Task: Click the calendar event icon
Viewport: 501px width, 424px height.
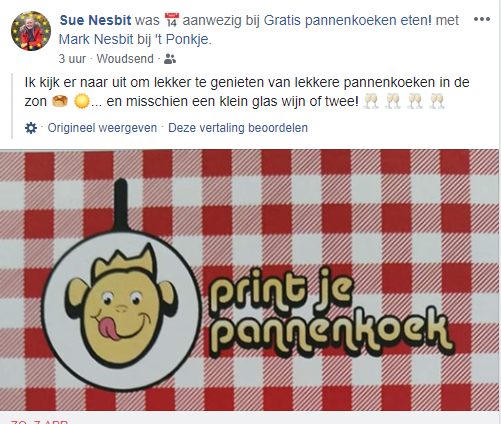Action: click(172, 20)
